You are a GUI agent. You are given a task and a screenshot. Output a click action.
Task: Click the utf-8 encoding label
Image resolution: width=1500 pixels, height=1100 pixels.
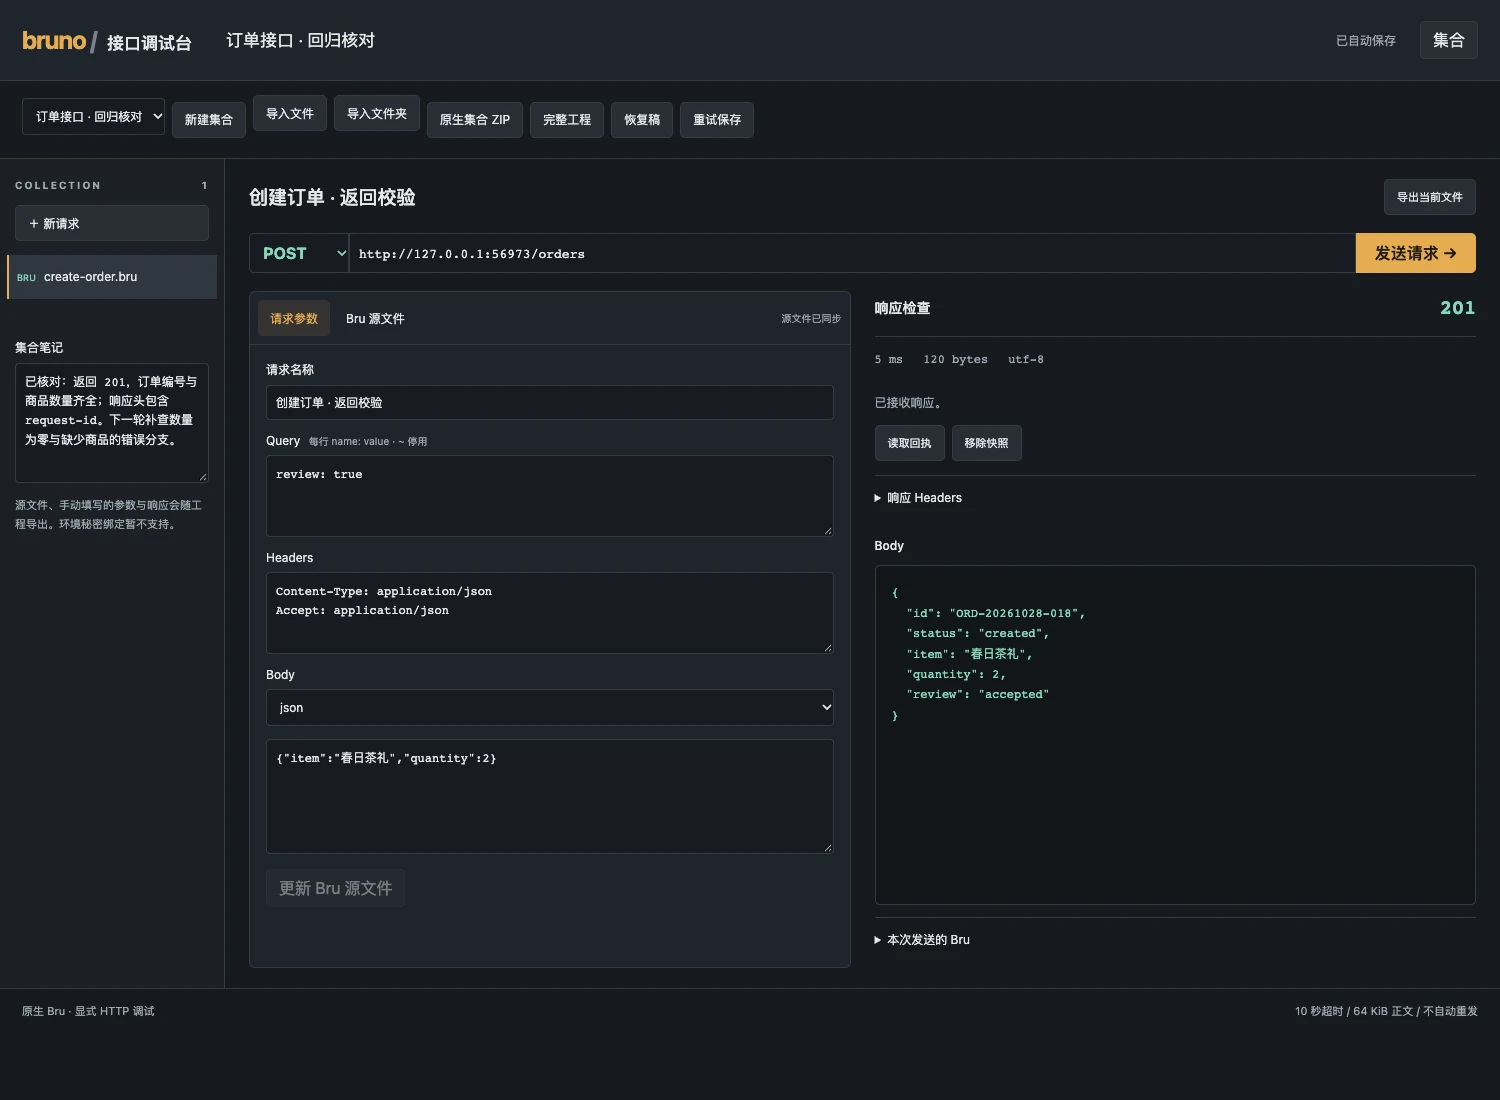(1025, 359)
